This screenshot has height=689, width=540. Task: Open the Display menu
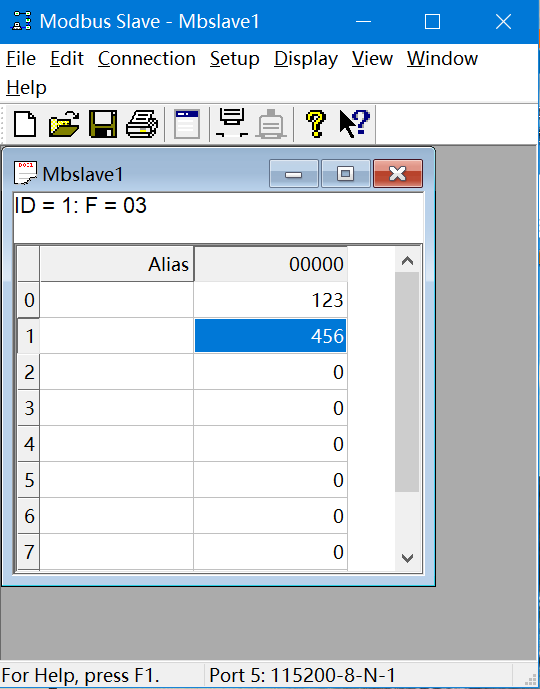[x=306, y=58]
